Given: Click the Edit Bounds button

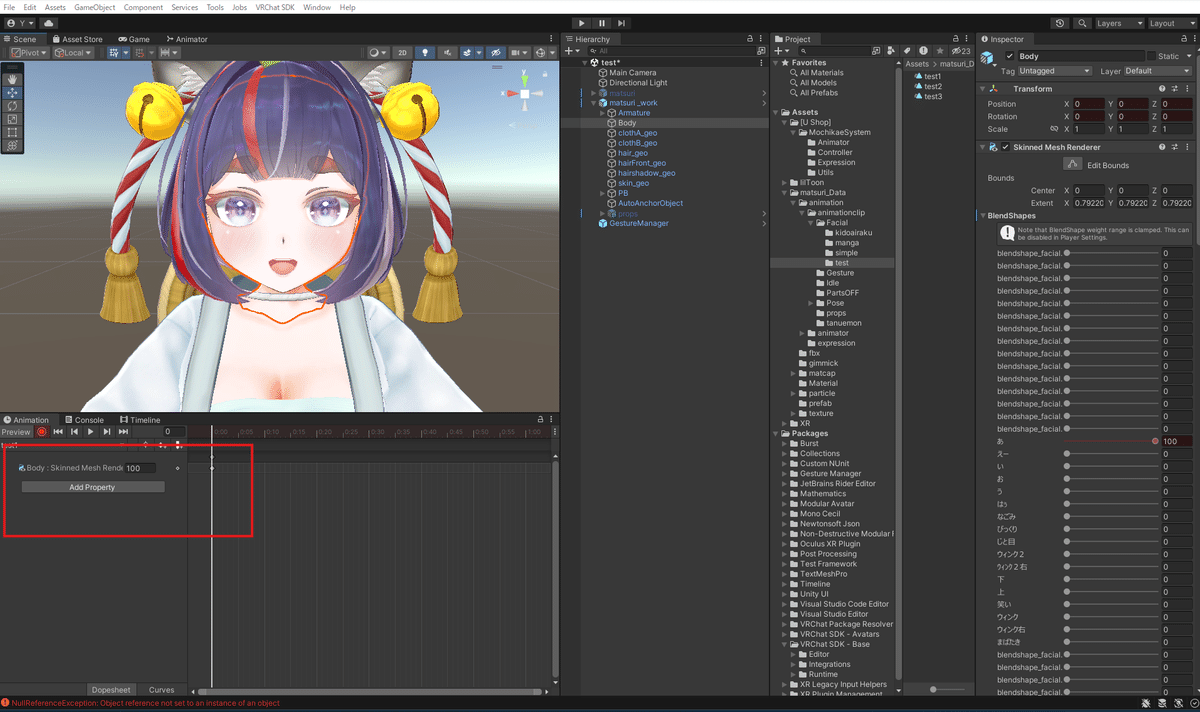Looking at the screenshot, I should [1072, 165].
